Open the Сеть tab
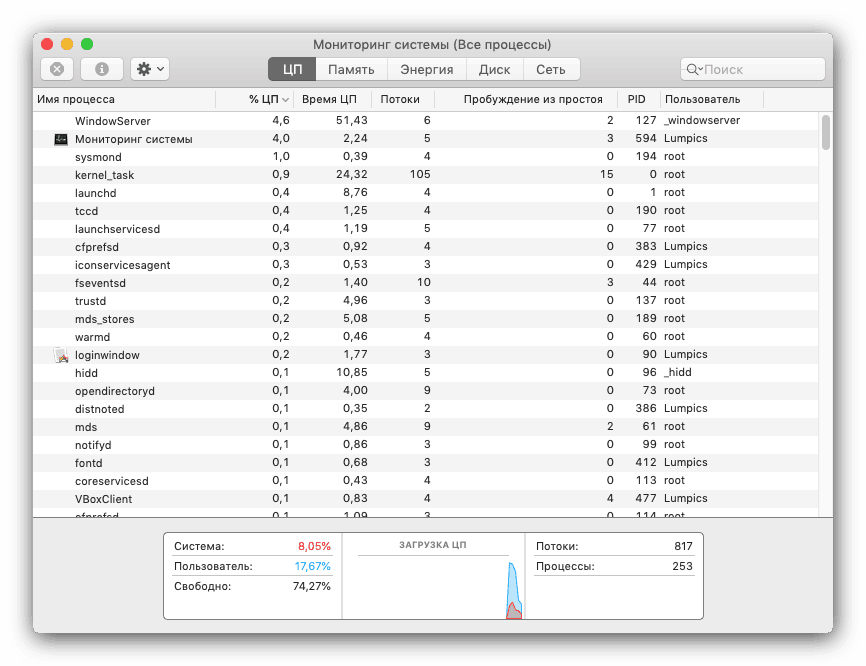This screenshot has width=866, height=666. 551,69
